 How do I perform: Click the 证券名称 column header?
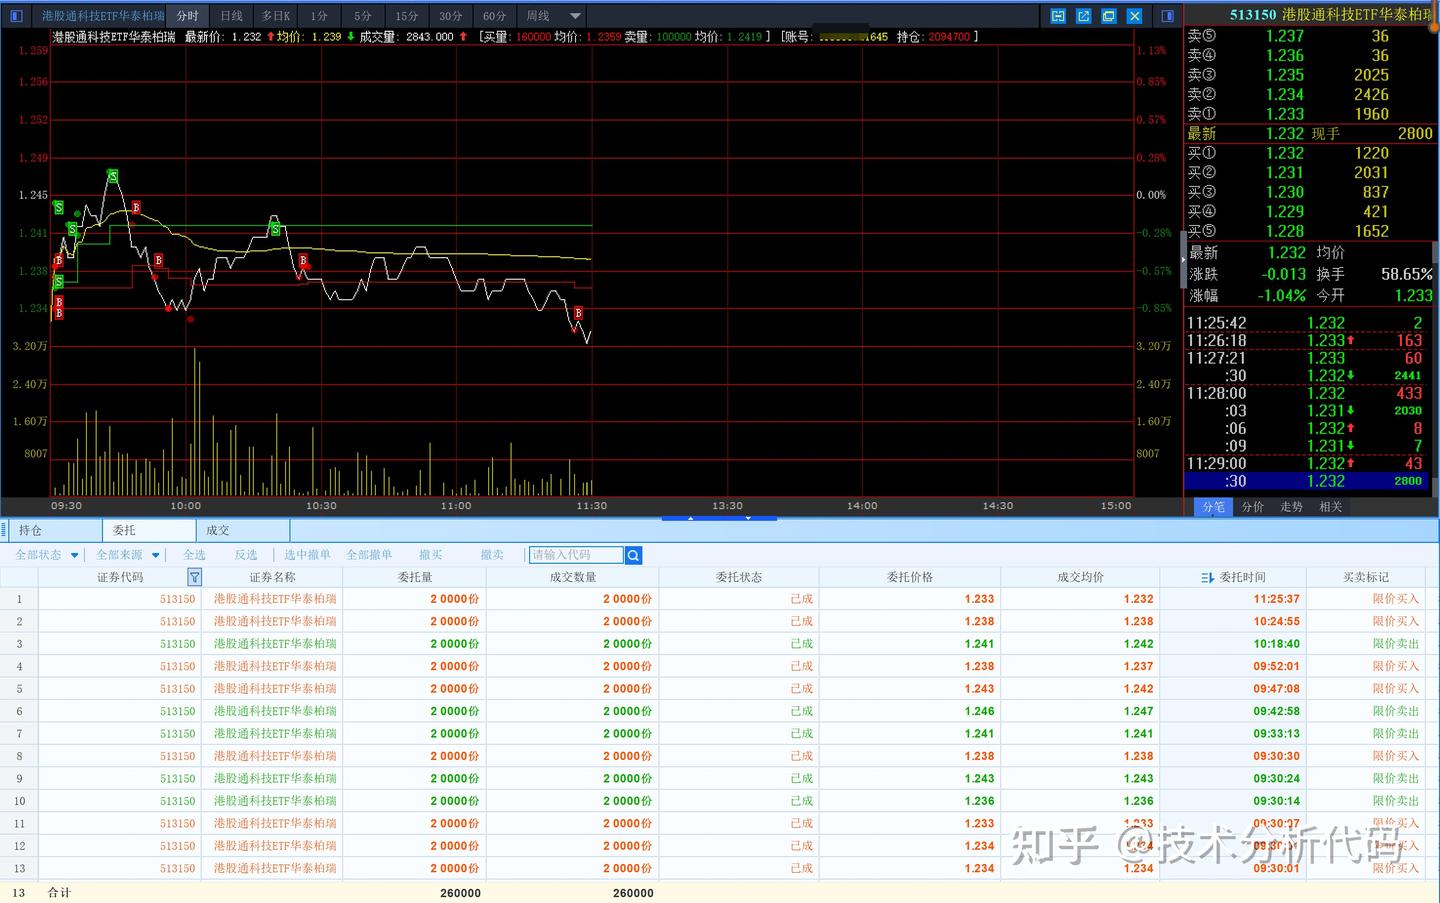click(x=272, y=577)
